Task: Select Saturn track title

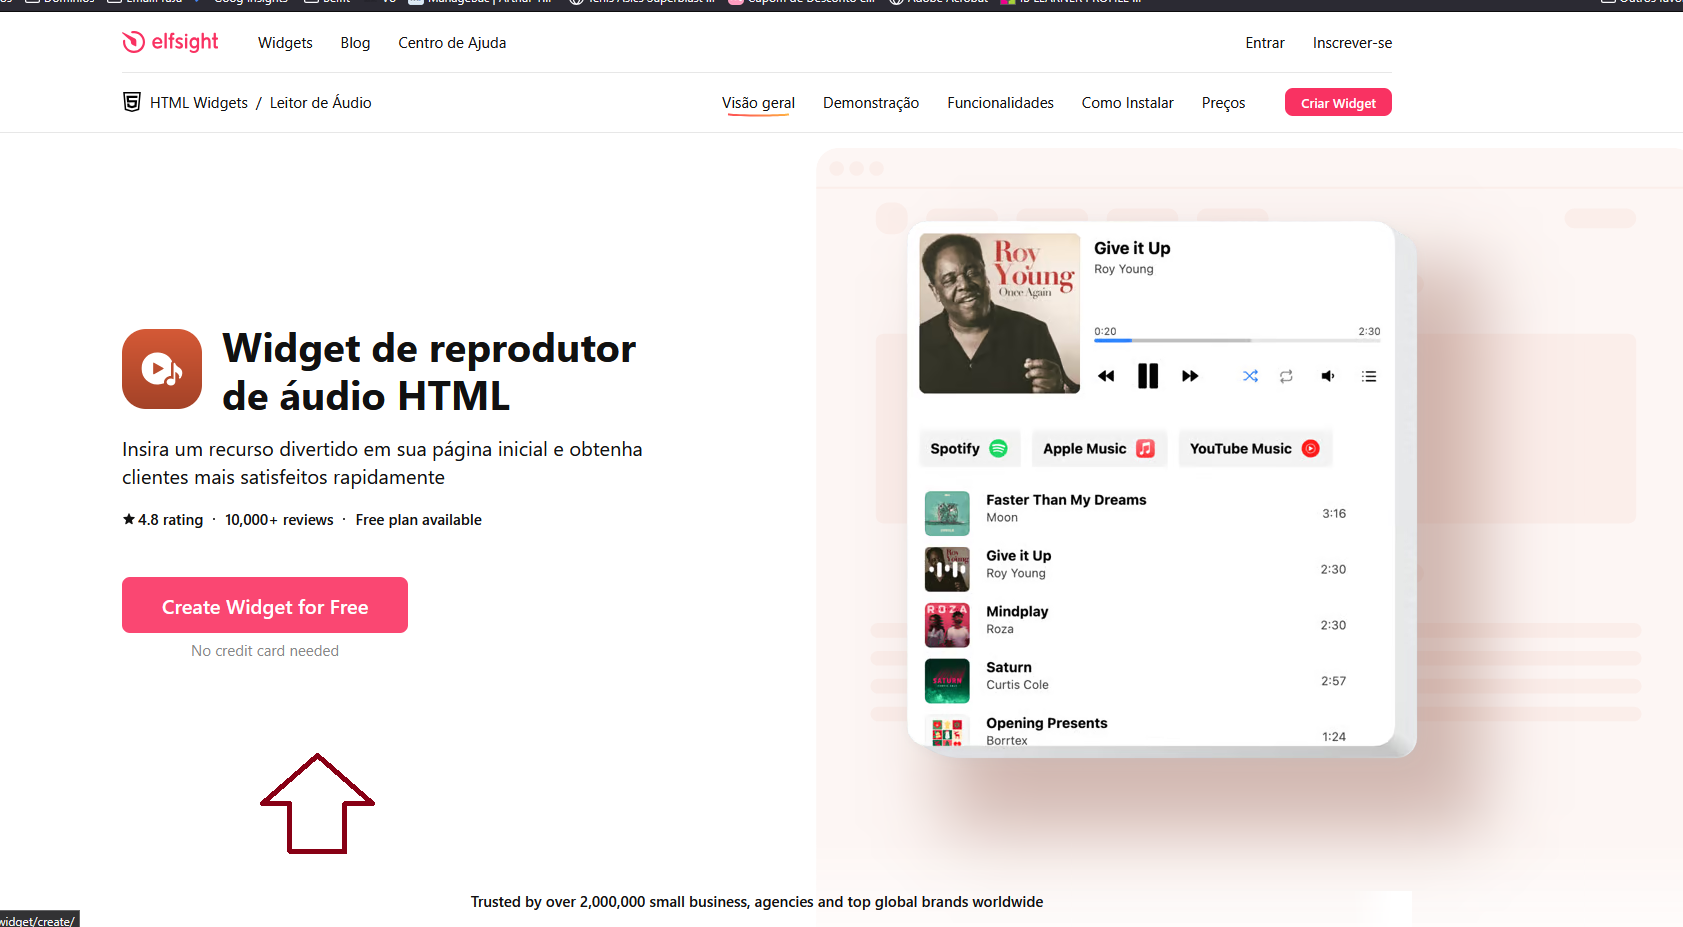Action: [1008, 667]
